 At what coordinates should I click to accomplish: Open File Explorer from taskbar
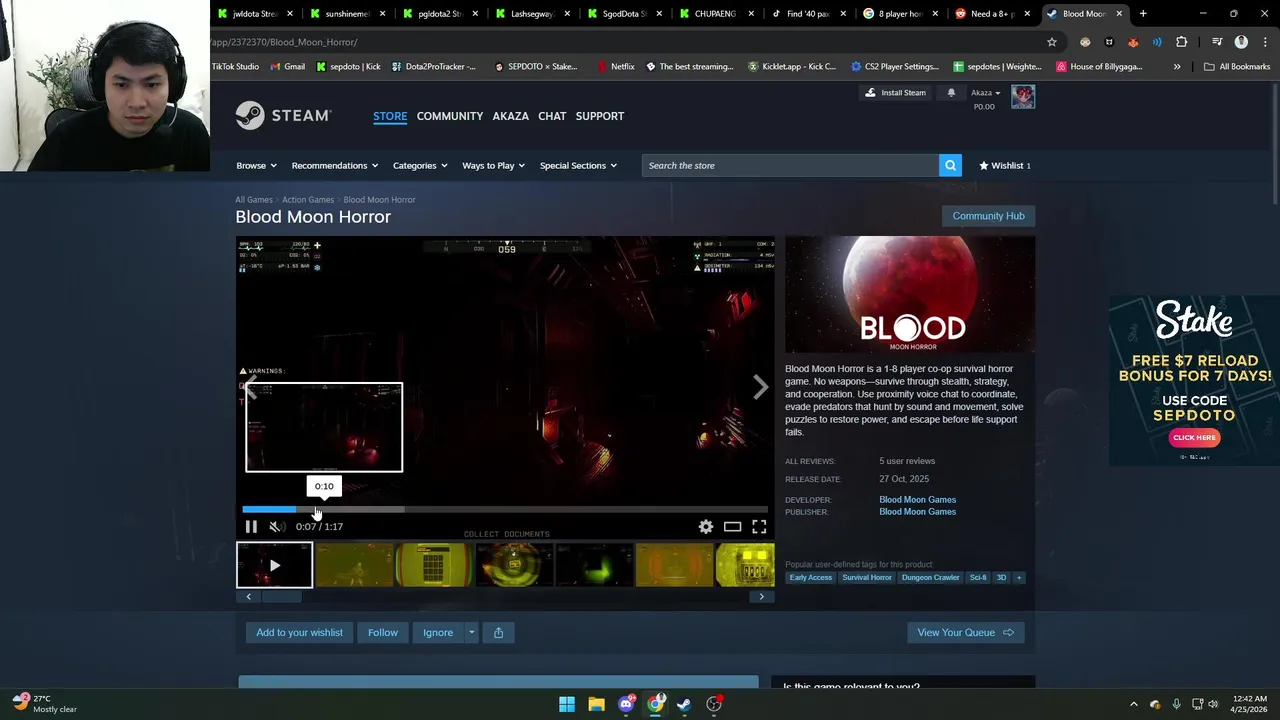pyautogui.click(x=596, y=704)
